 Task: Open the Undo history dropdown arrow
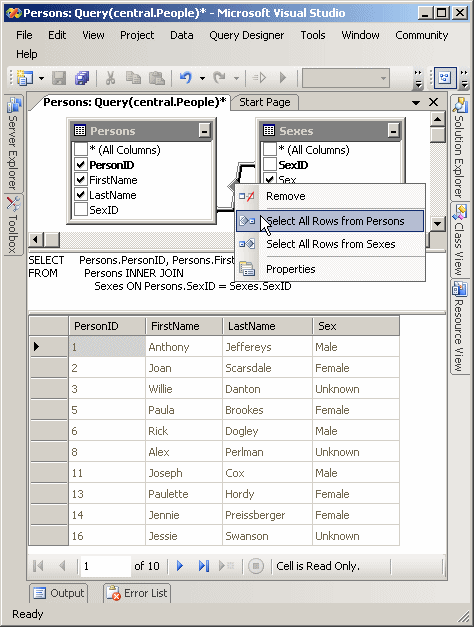[202, 78]
